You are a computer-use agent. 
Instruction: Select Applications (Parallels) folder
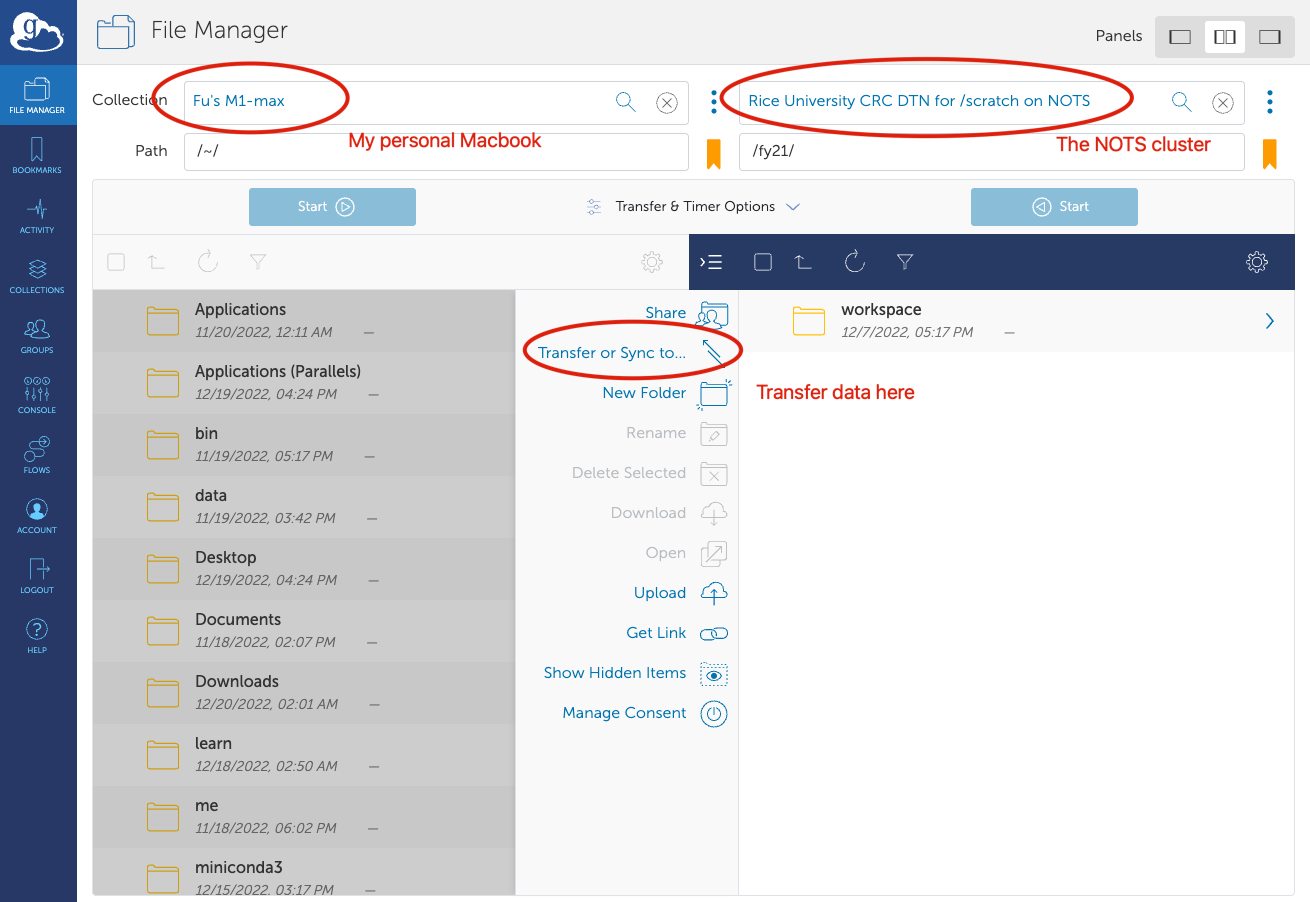click(x=304, y=383)
